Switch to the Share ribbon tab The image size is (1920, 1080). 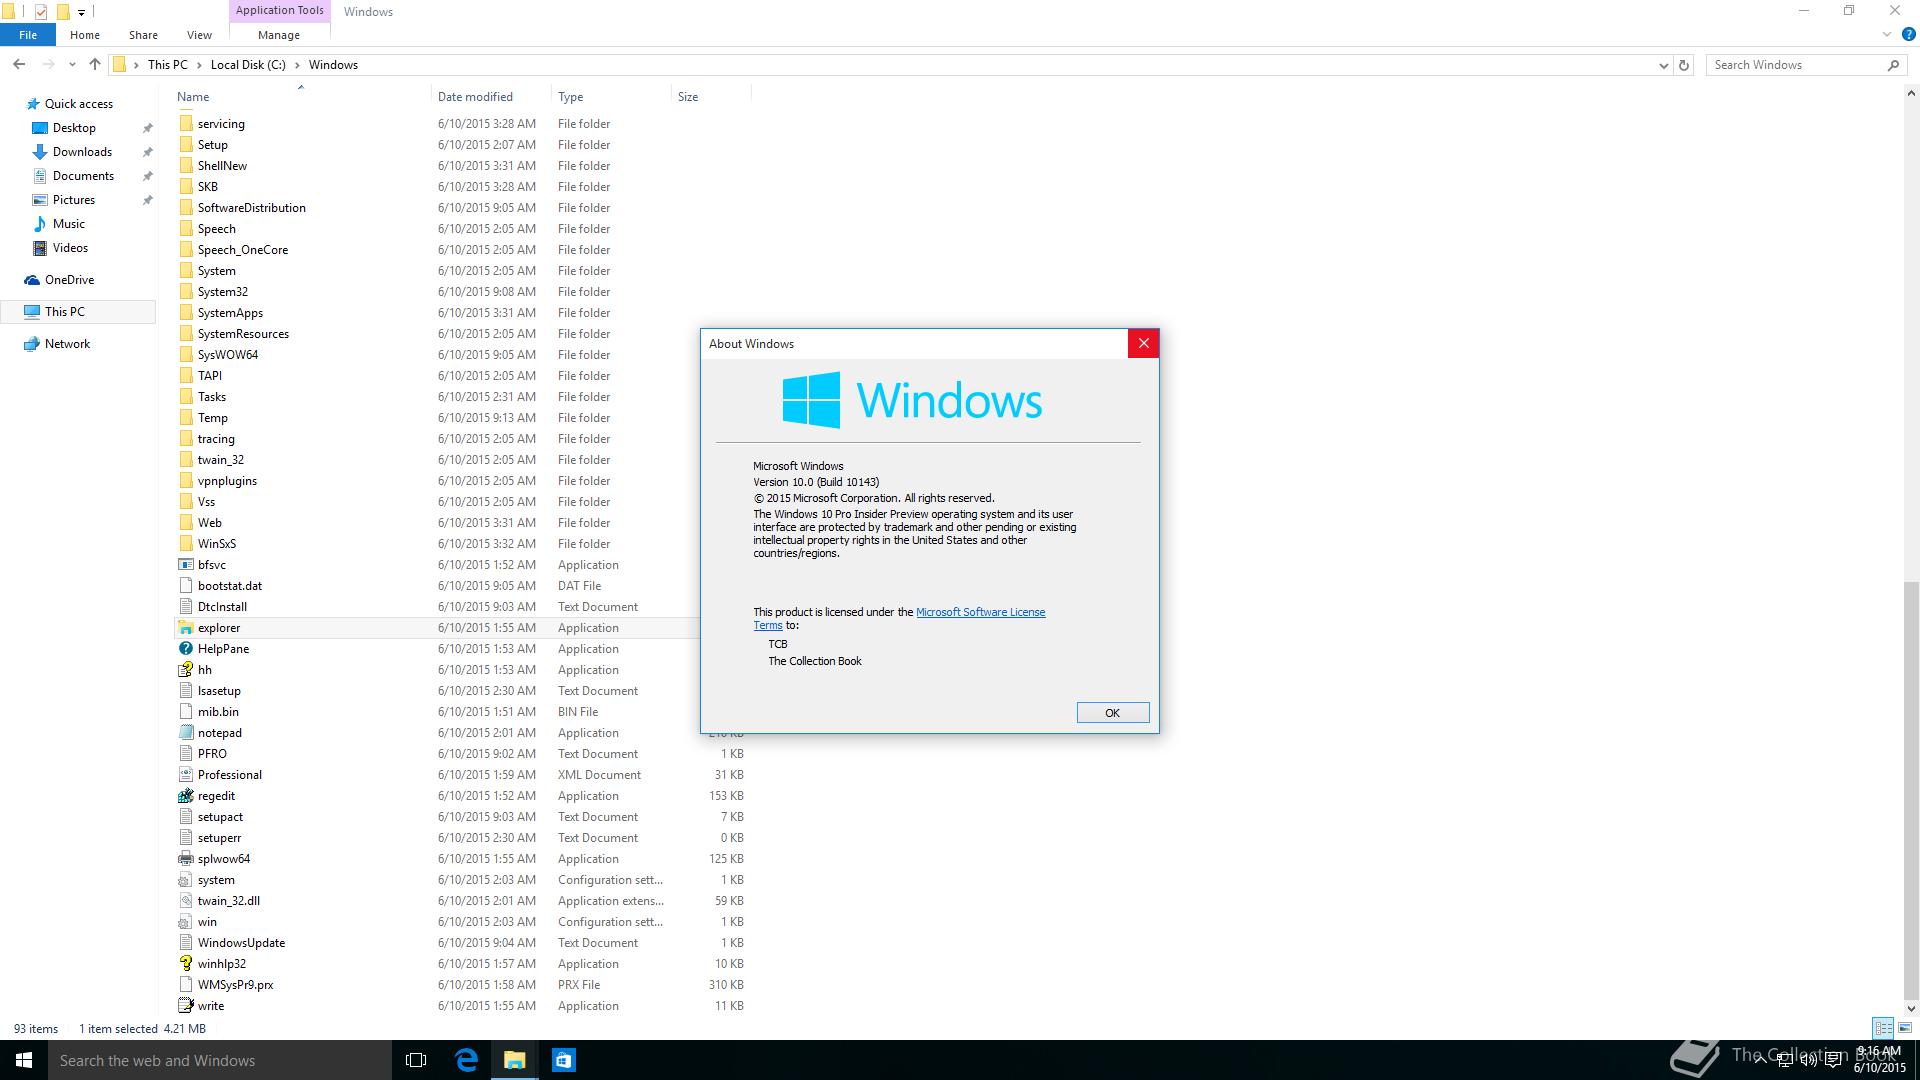(143, 35)
